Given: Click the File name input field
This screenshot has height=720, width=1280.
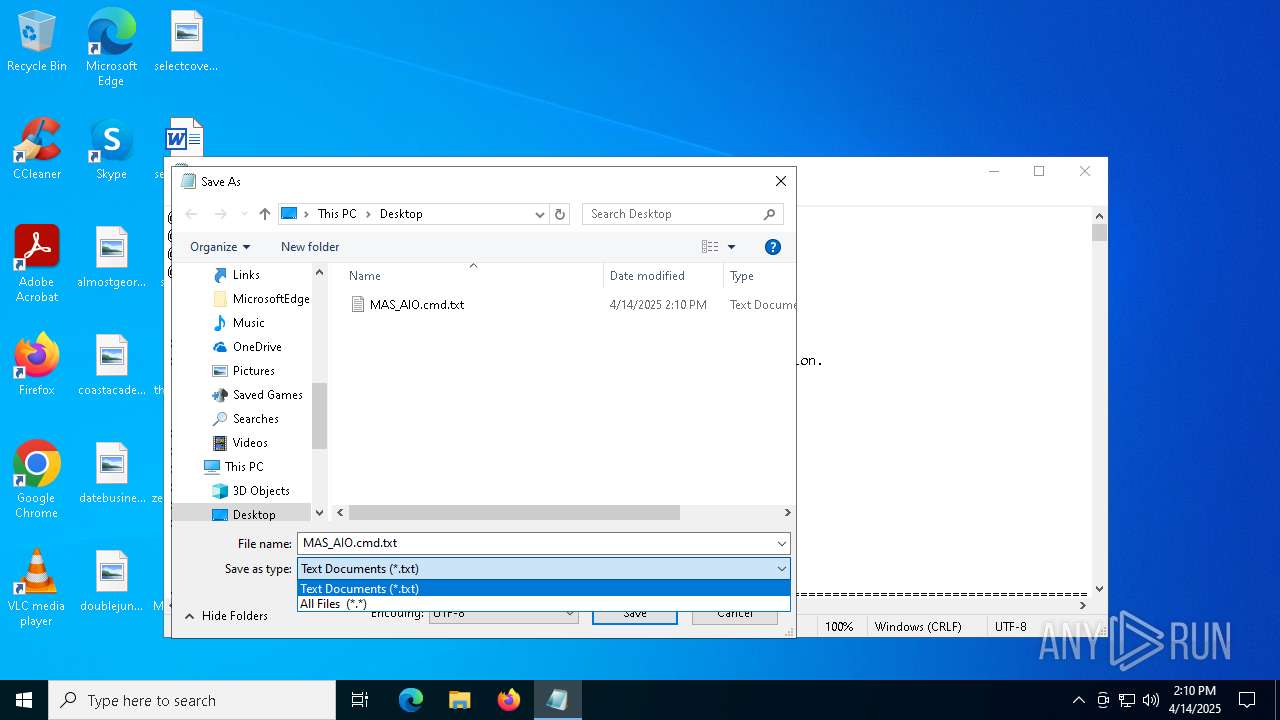Looking at the screenshot, I should [536, 544].
